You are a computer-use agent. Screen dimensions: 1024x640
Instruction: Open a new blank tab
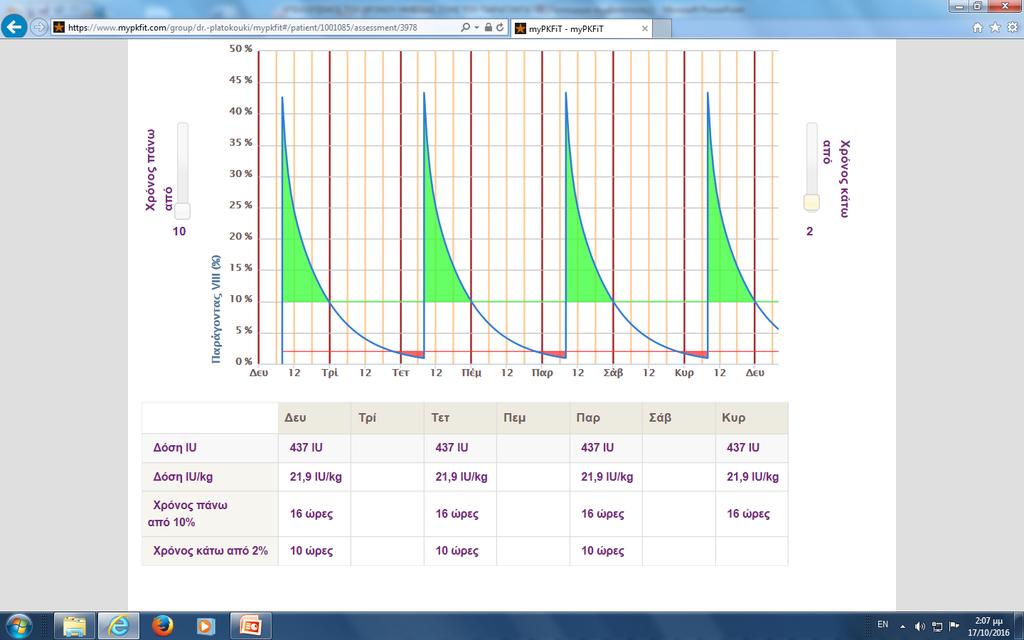coord(661,29)
